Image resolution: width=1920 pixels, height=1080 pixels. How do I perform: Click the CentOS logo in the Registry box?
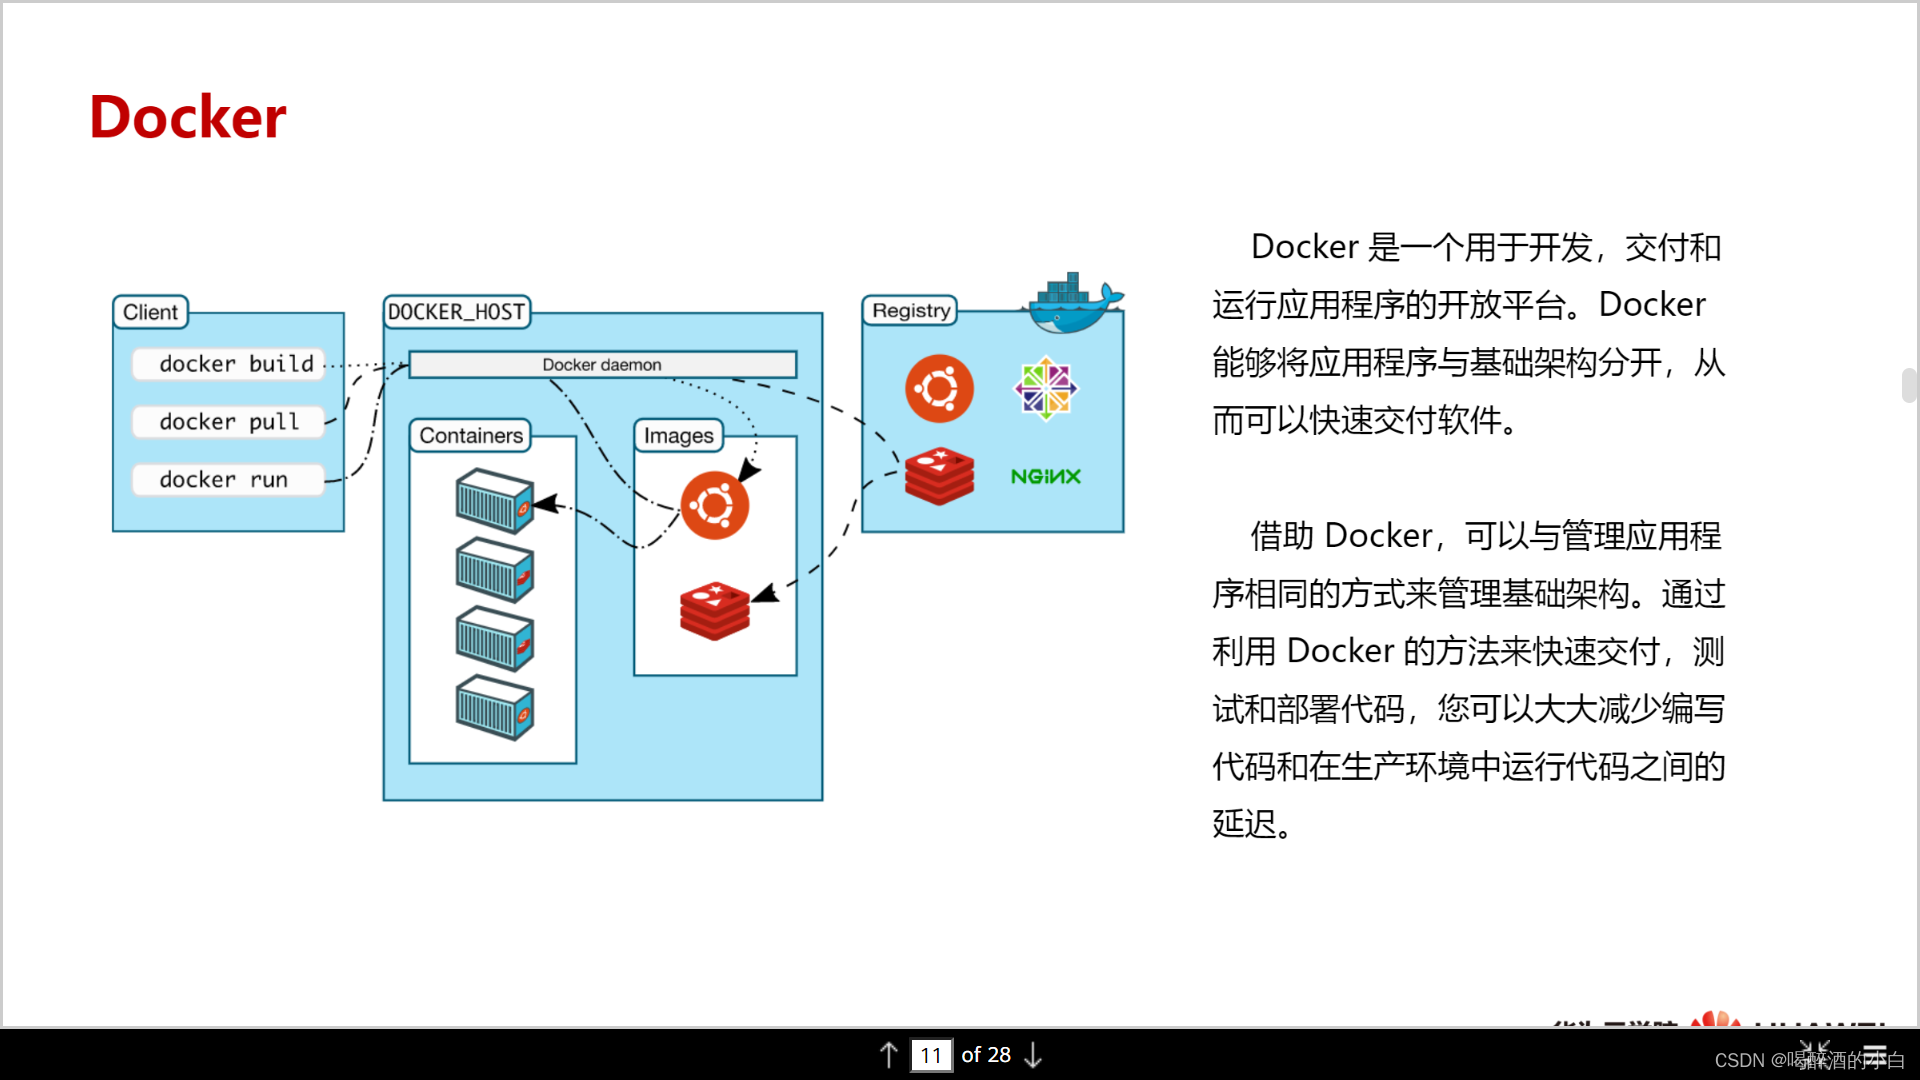[x=1045, y=388]
